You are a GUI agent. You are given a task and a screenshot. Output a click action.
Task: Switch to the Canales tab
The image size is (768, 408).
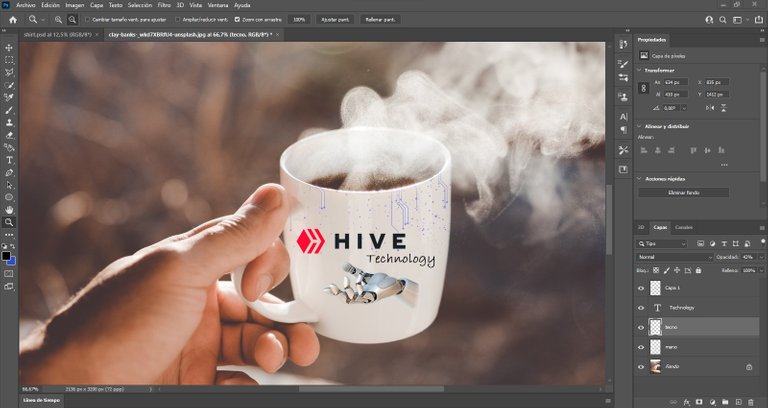(684, 227)
